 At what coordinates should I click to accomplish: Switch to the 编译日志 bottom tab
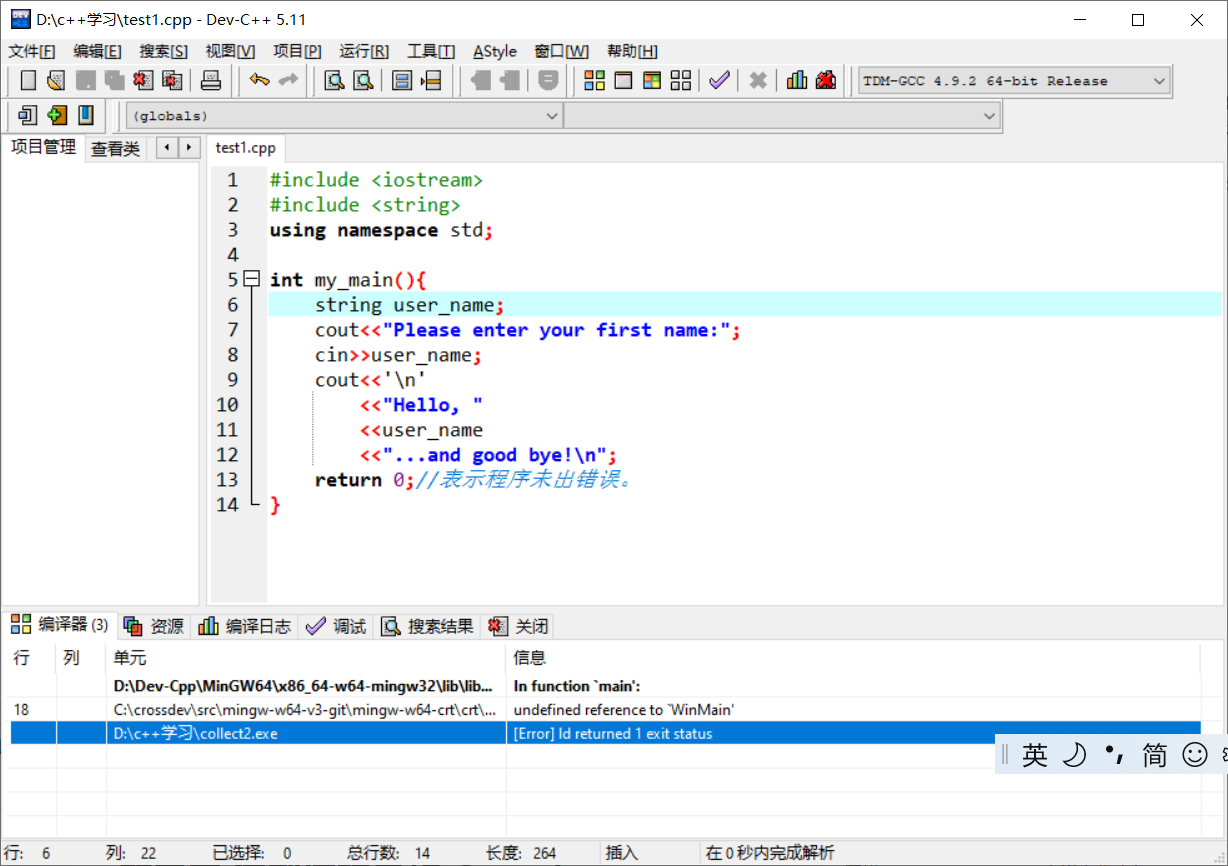pyautogui.click(x=245, y=627)
